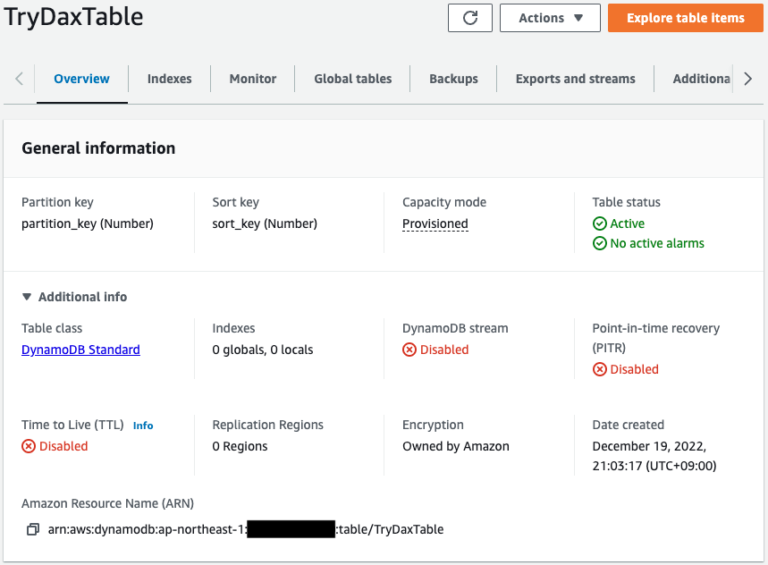768x565 pixels.
Task: Click the No active alarms check icon
Action: pos(599,243)
